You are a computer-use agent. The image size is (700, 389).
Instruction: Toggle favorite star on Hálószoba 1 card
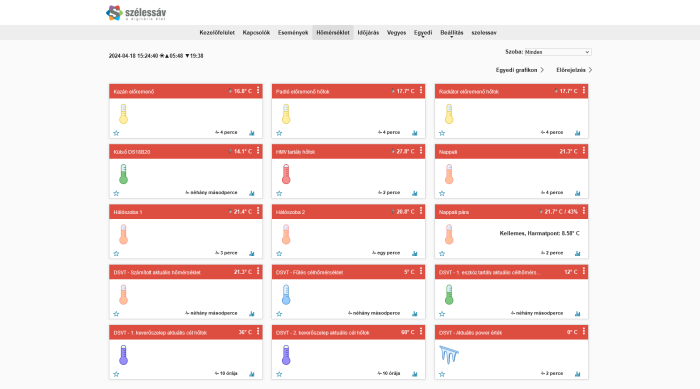pyautogui.click(x=117, y=254)
